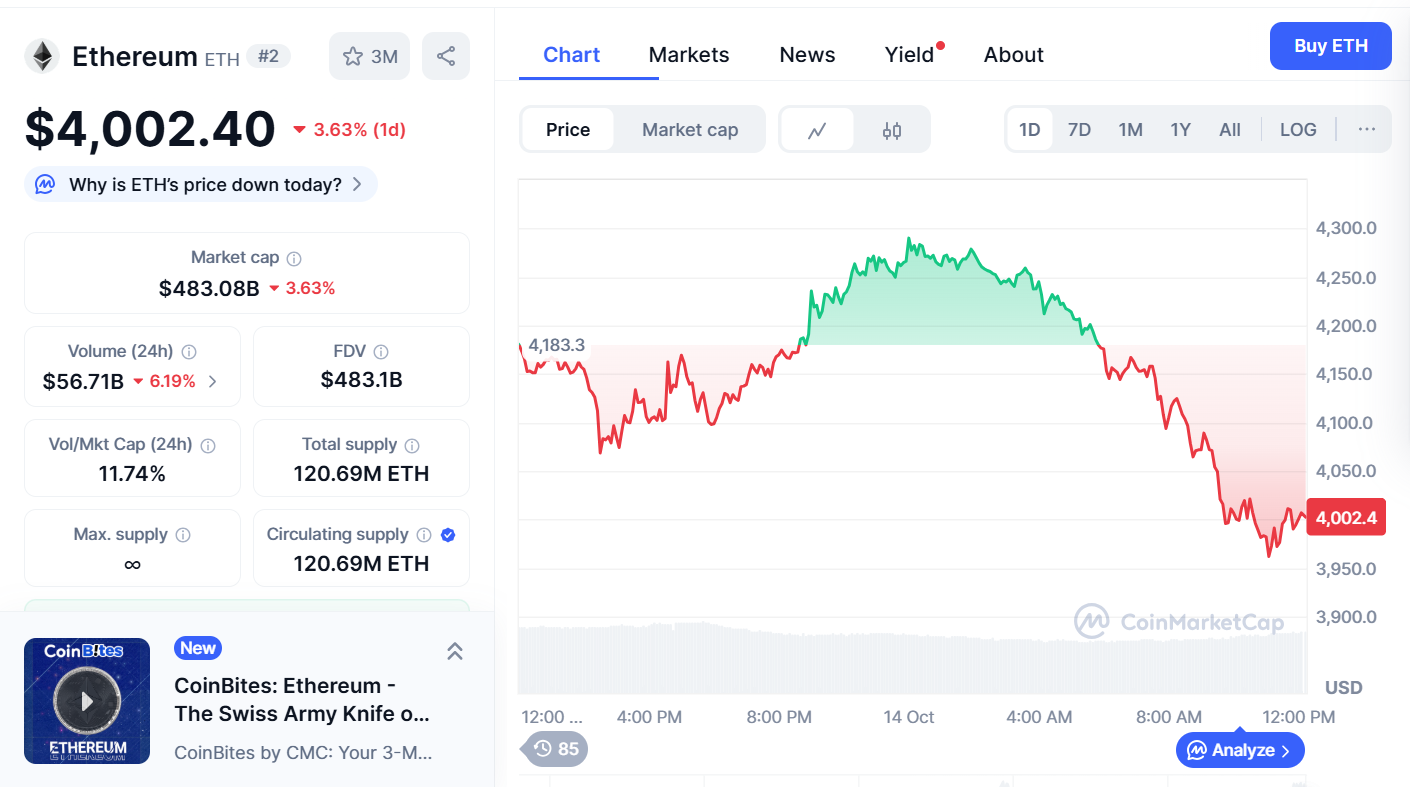Click the 85 history events badge
1410x787 pixels.
[x=555, y=748]
